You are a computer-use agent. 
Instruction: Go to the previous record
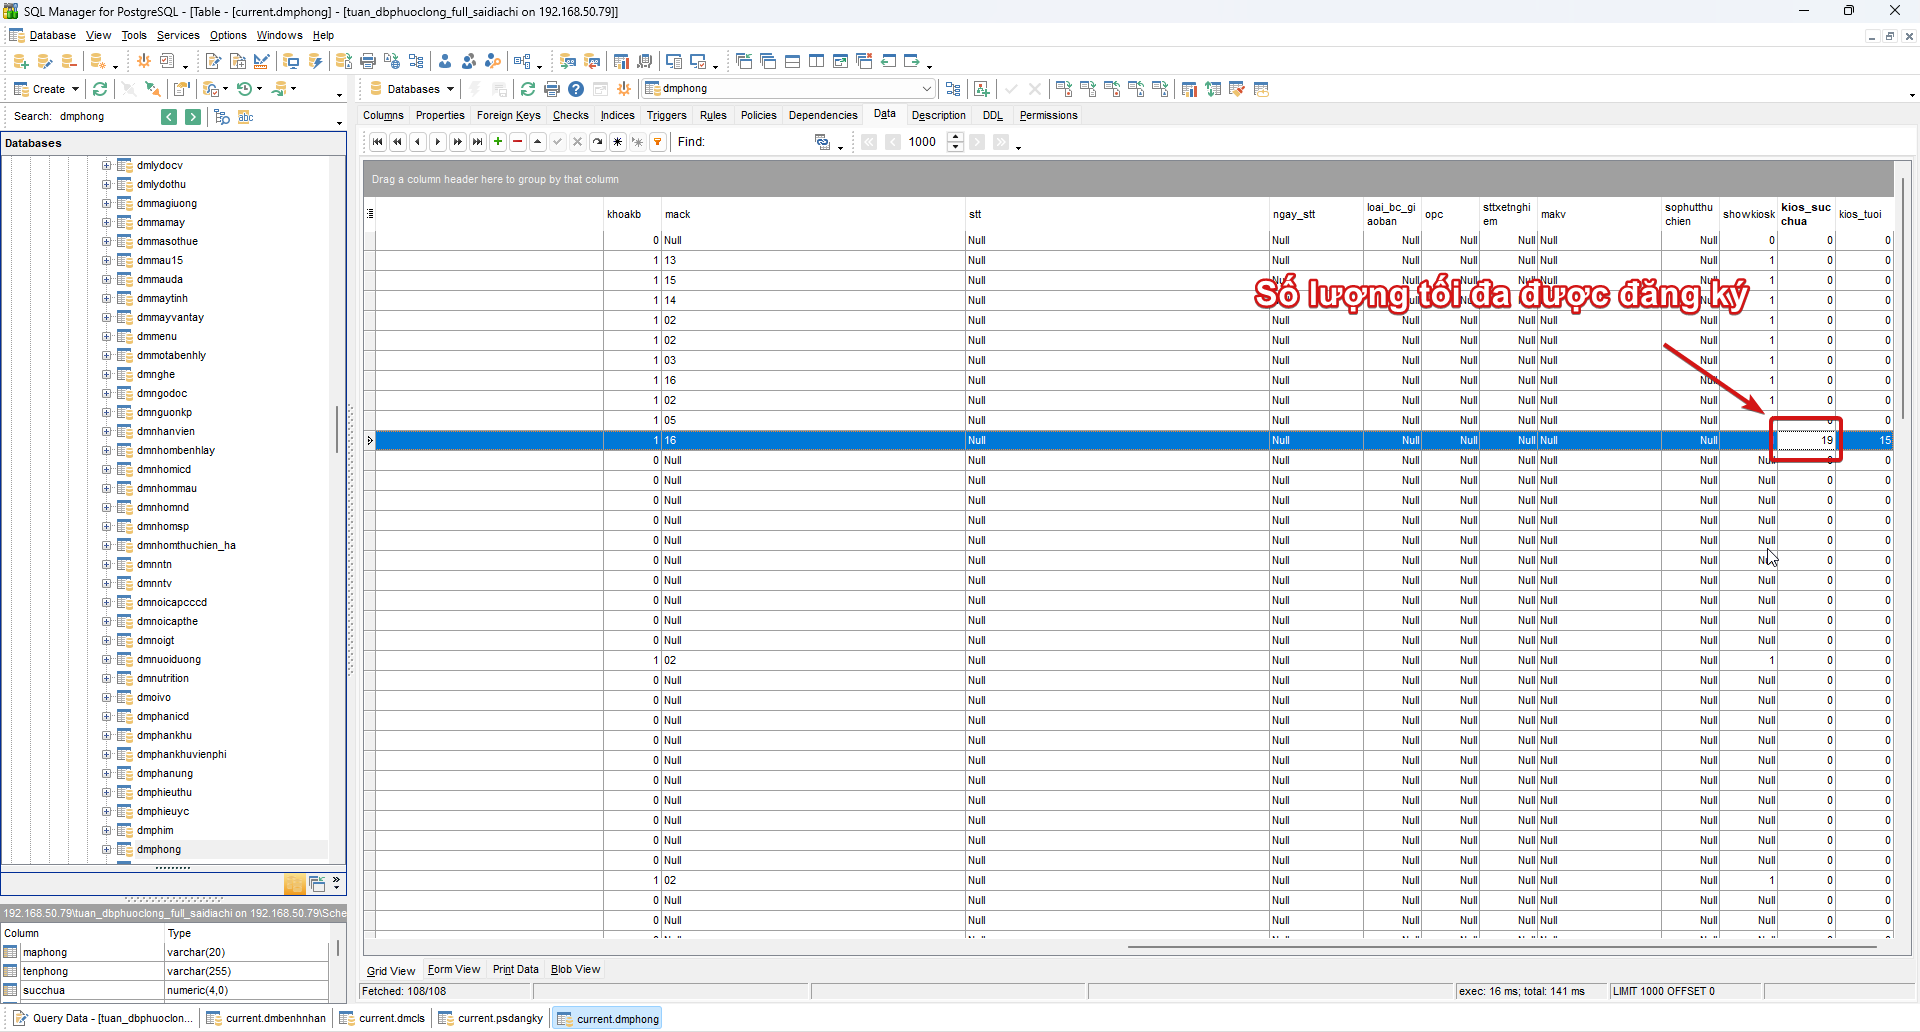pos(418,142)
